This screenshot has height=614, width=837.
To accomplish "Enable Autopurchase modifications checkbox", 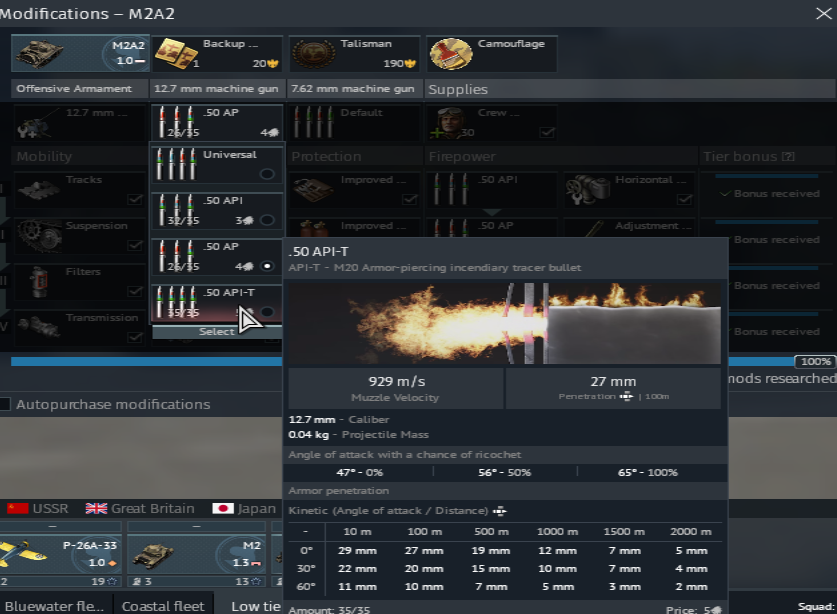I will [x=6, y=405].
